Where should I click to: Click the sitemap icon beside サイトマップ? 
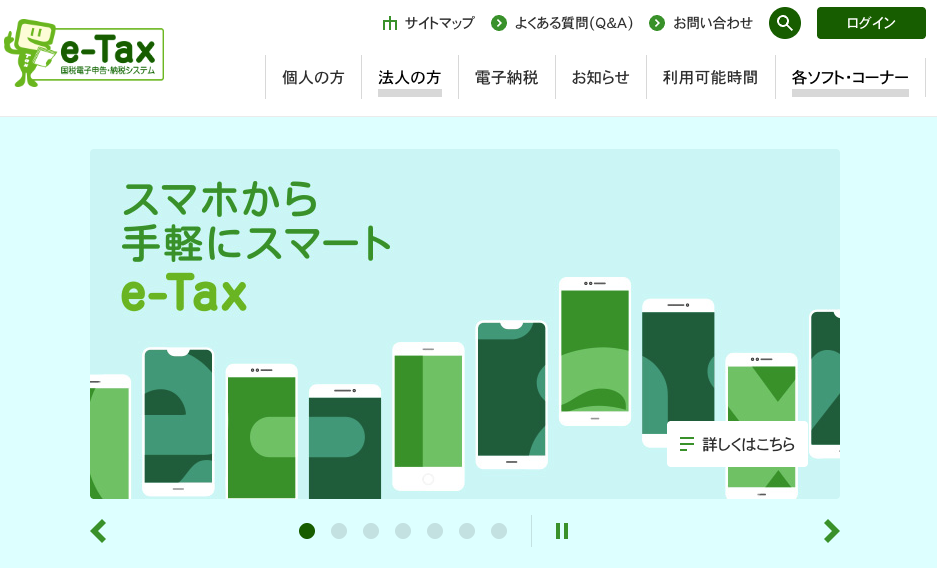tap(390, 23)
